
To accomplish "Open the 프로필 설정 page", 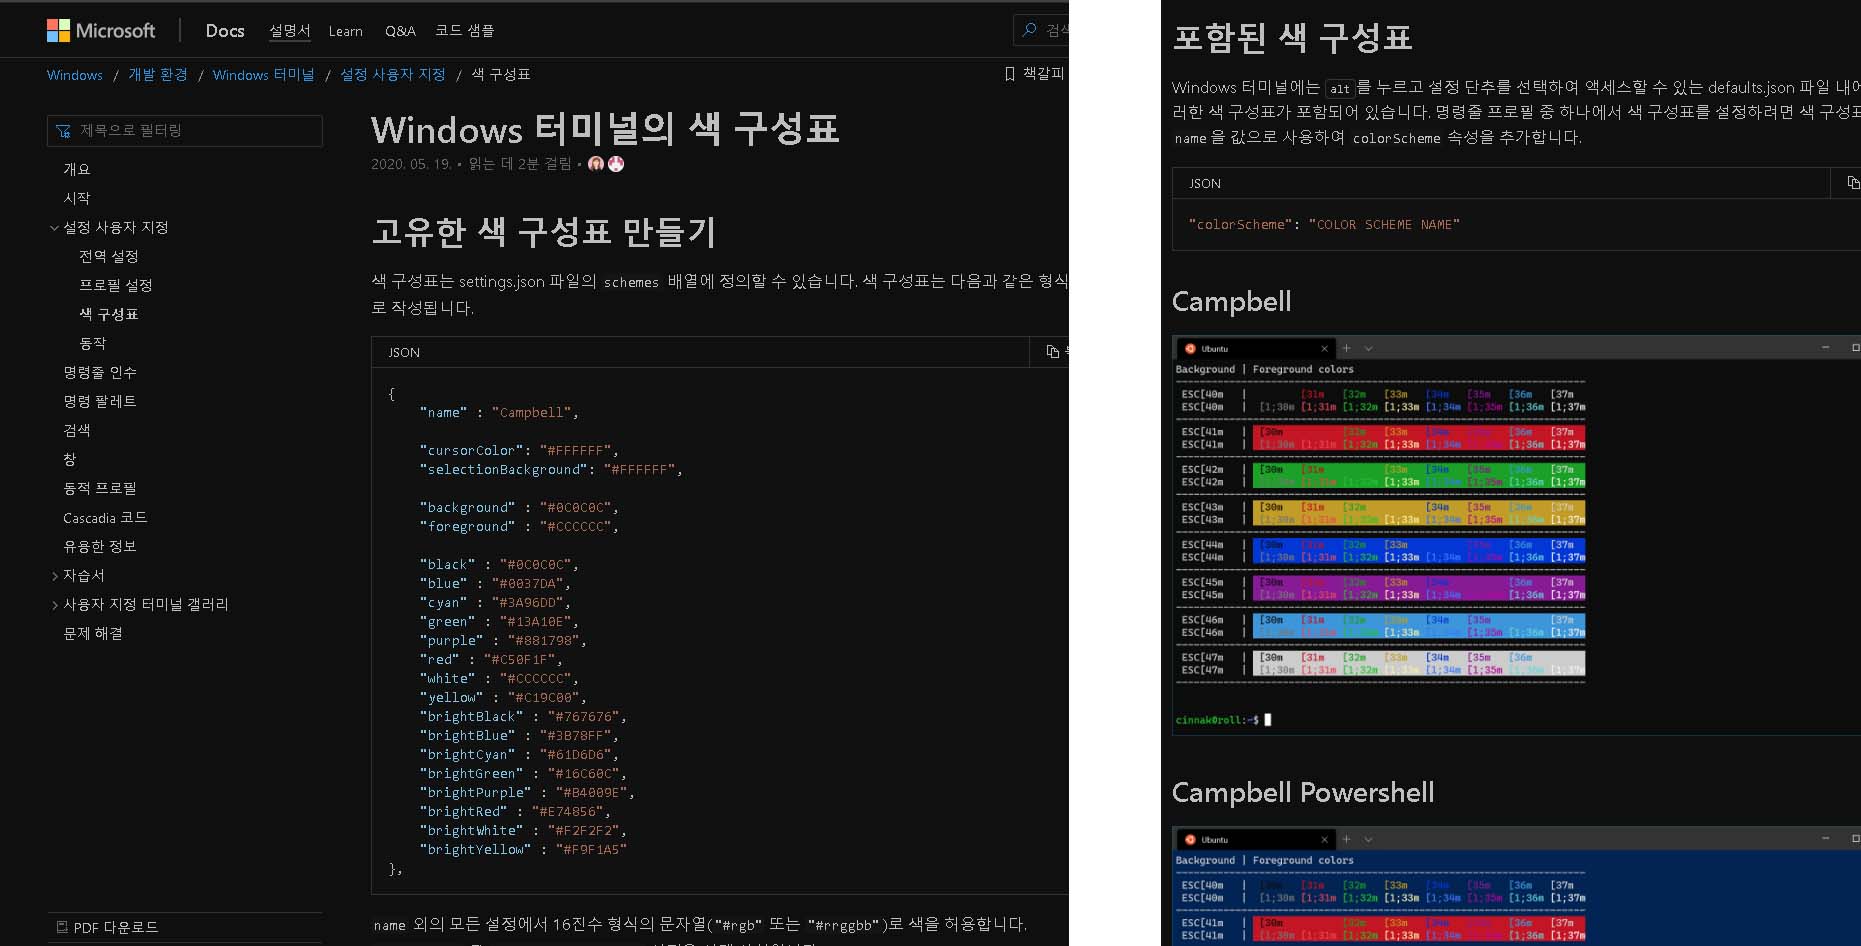I will coord(116,285).
